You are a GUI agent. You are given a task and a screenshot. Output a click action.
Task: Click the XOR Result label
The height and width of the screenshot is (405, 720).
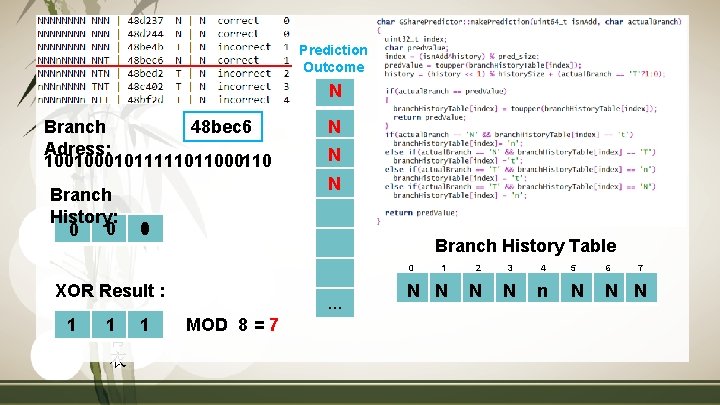(110, 291)
